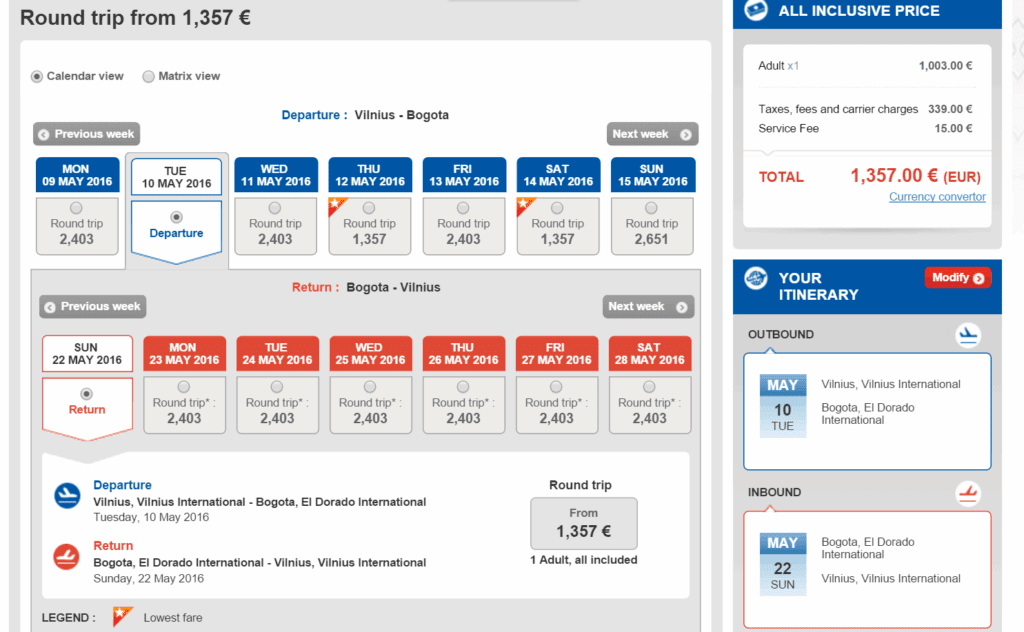
Task: Click the blue departure plane icon in details
Action: coord(67,496)
